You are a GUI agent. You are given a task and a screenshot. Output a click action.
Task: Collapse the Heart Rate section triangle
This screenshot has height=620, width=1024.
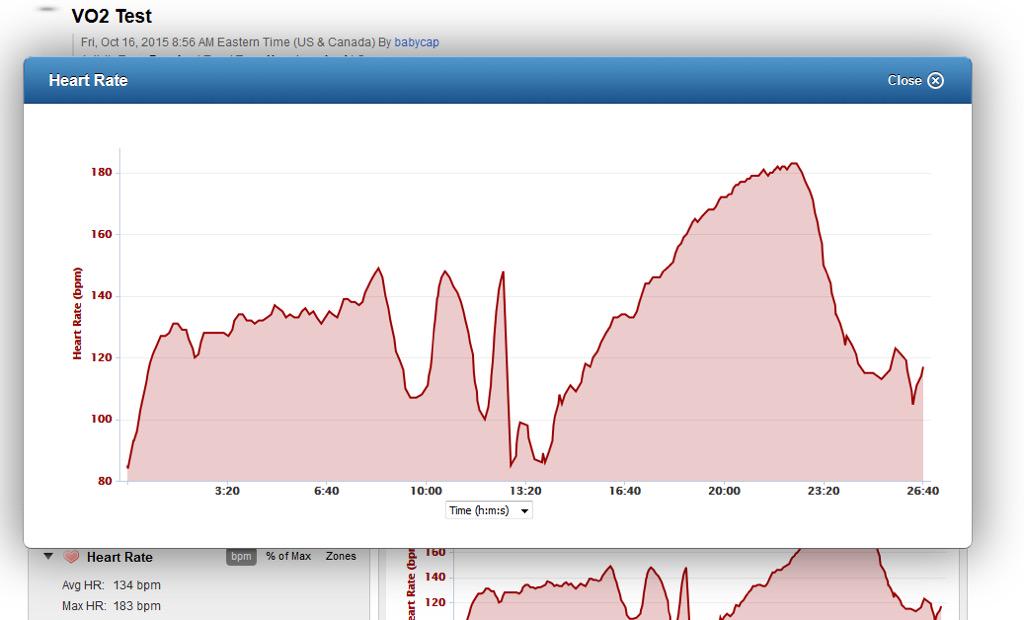[x=48, y=557]
